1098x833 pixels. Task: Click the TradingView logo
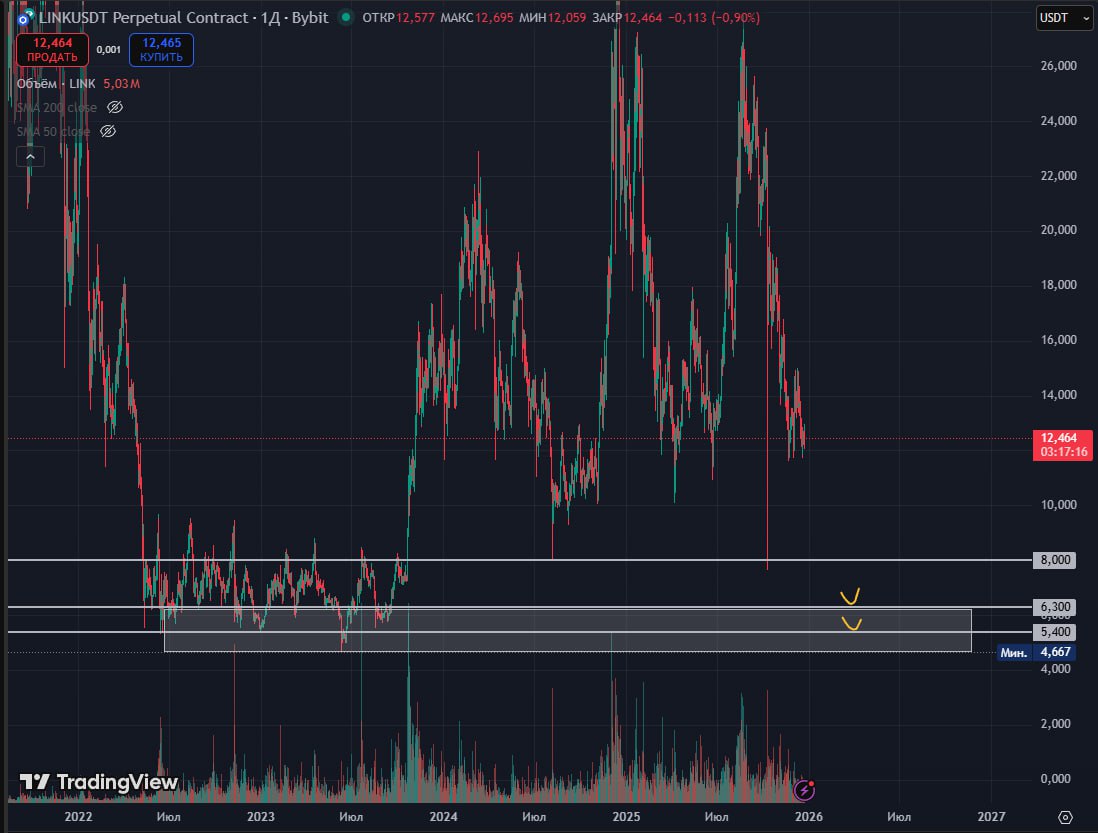click(x=99, y=782)
